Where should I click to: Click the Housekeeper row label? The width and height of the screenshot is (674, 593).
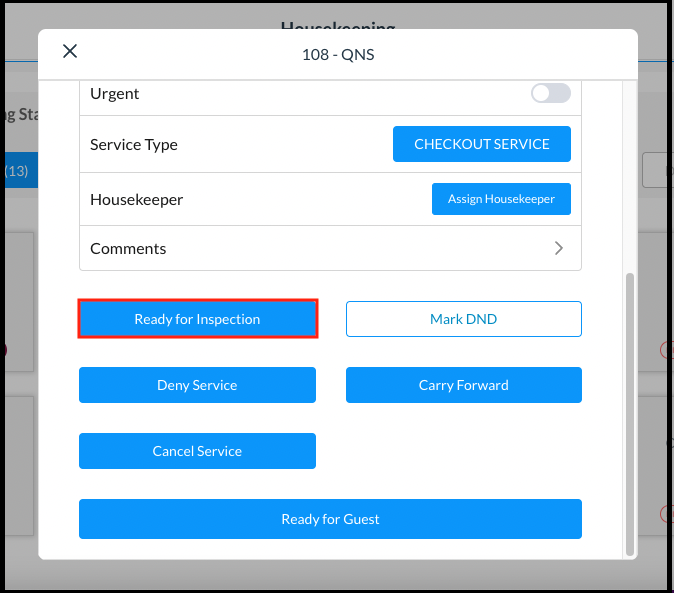(x=137, y=199)
